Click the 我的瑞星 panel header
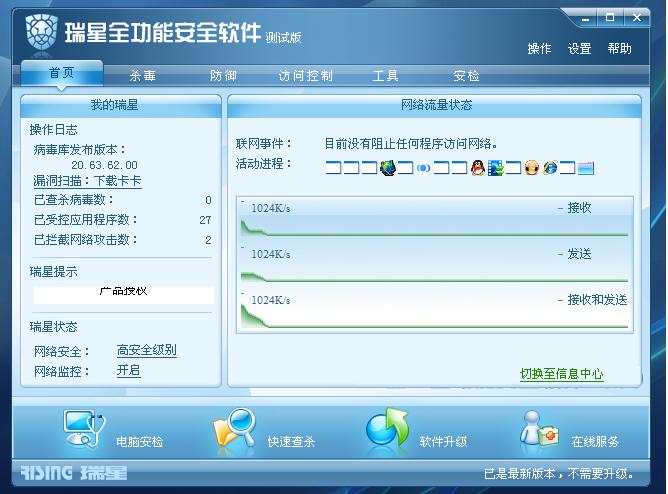The image size is (668, 494). pyautogui.click(x=121, y=105)
